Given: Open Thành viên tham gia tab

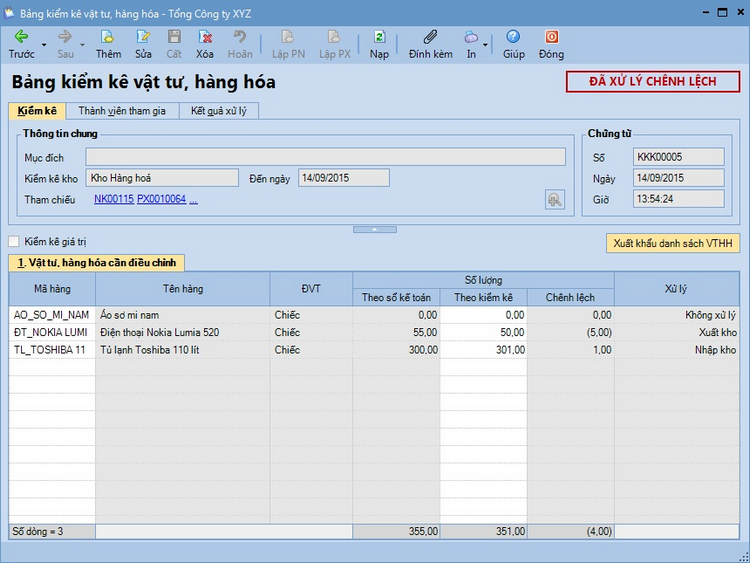Looking at the screenshot, I should 122,111.
